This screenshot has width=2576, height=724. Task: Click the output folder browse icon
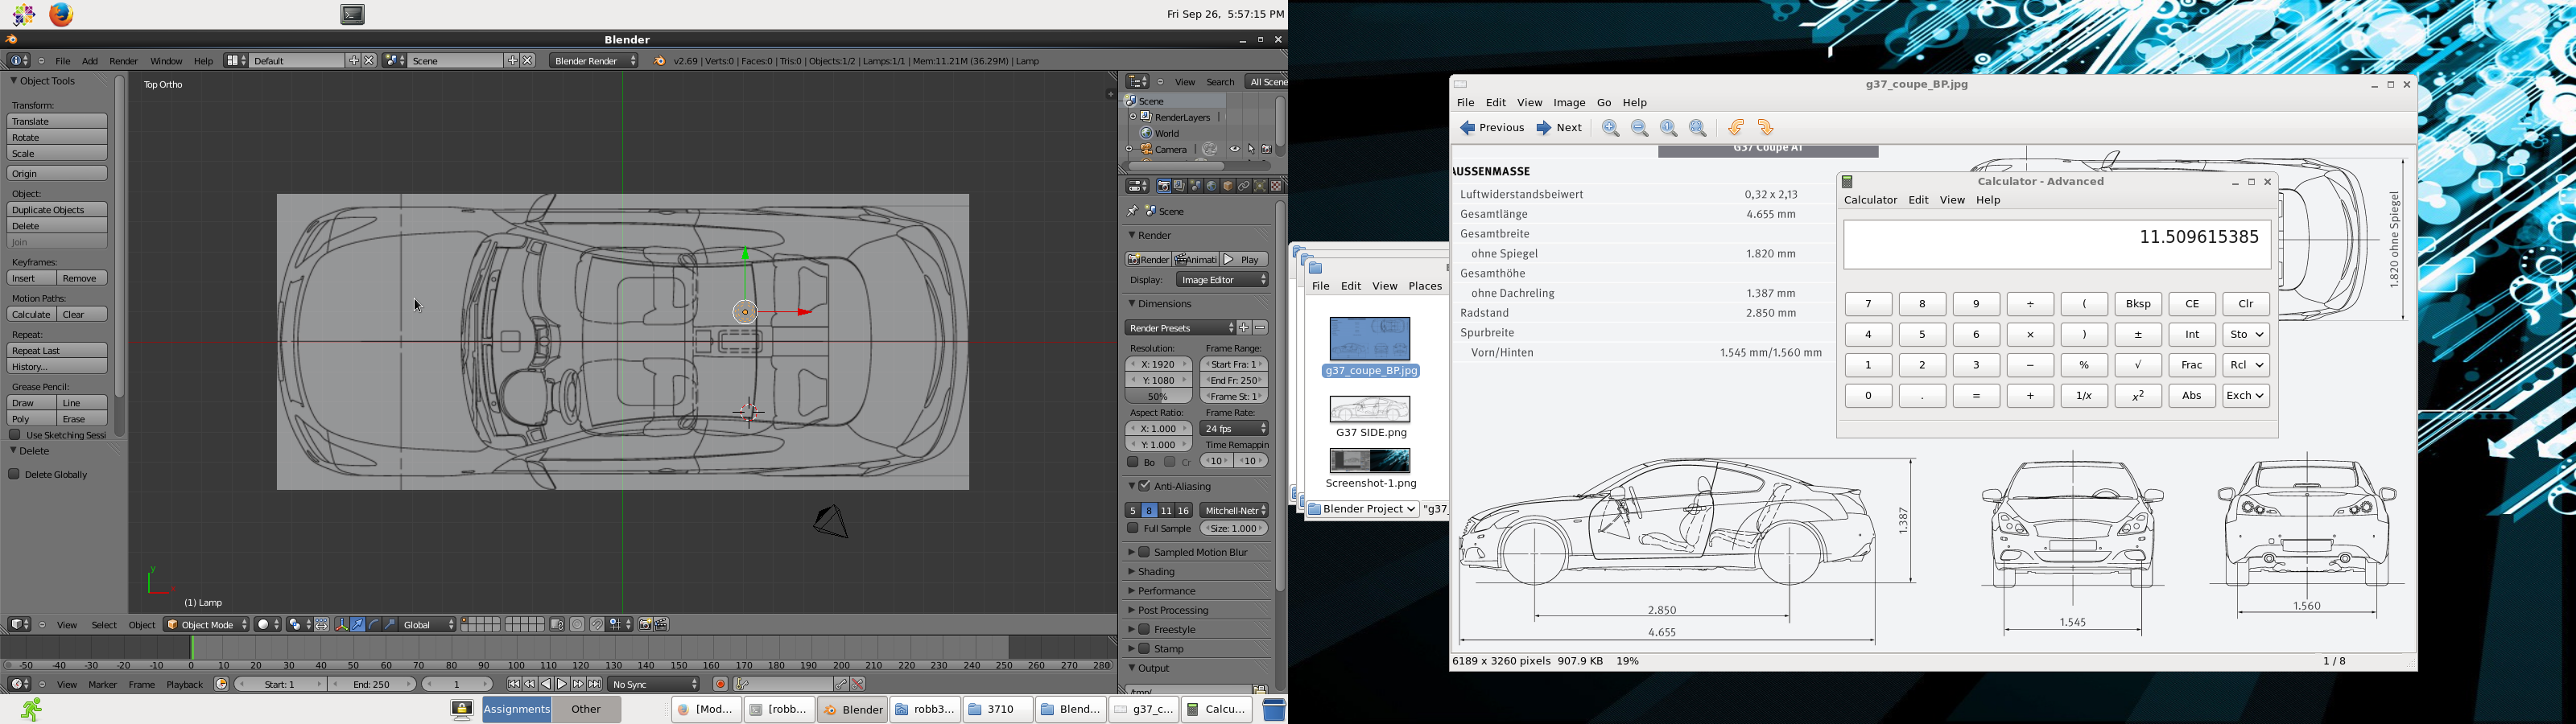(x=1260, y=690)
